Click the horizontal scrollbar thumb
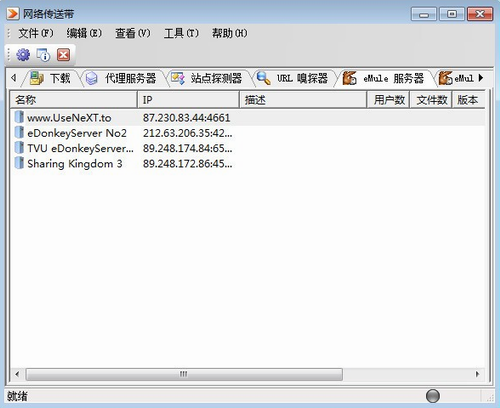The width and height of the screenshot is (500, 408). (x=184, y=374)
